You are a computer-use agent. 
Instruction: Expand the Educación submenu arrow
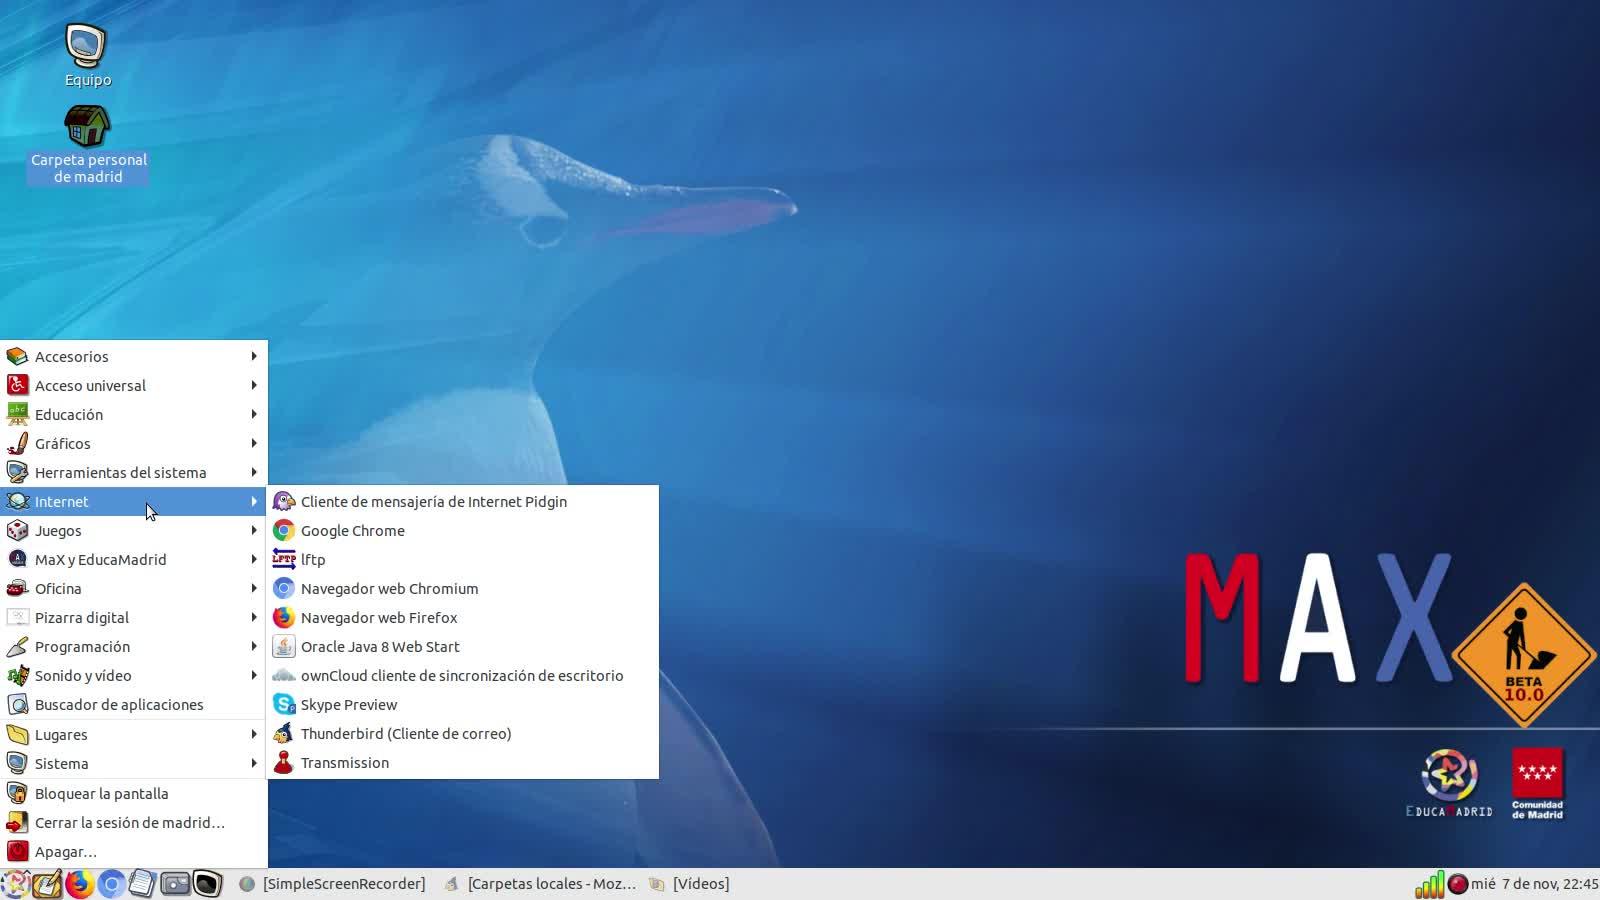(x=254, y=415)
